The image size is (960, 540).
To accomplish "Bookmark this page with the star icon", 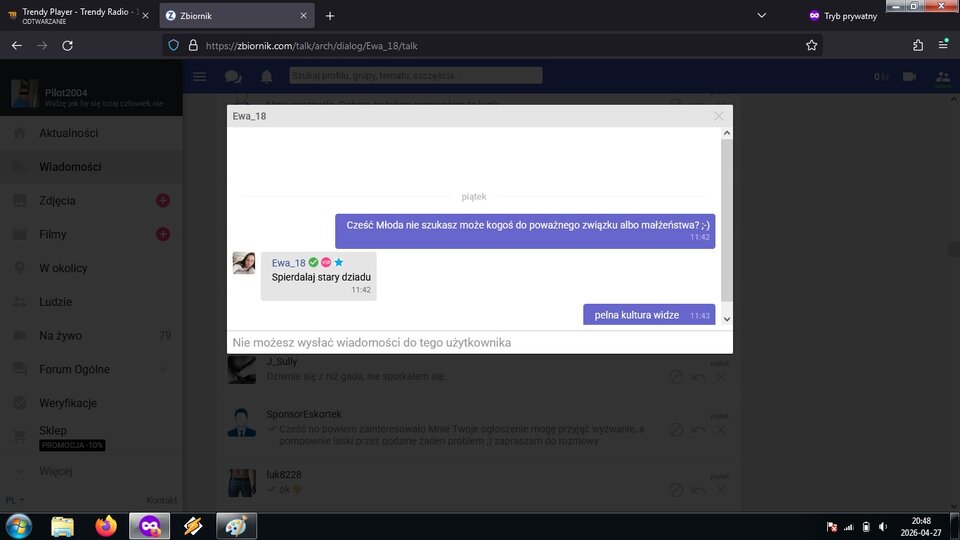I will pos(811,45).
